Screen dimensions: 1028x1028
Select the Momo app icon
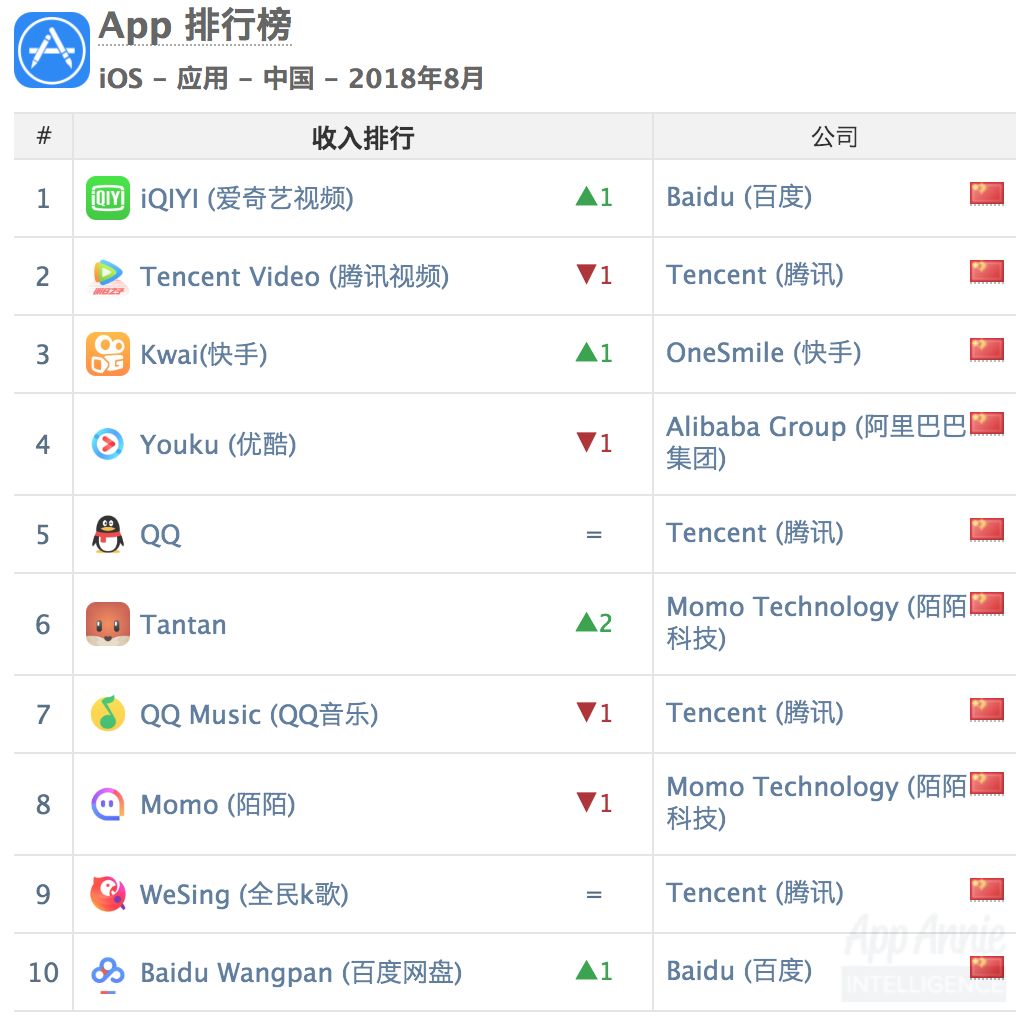(107, 804)
